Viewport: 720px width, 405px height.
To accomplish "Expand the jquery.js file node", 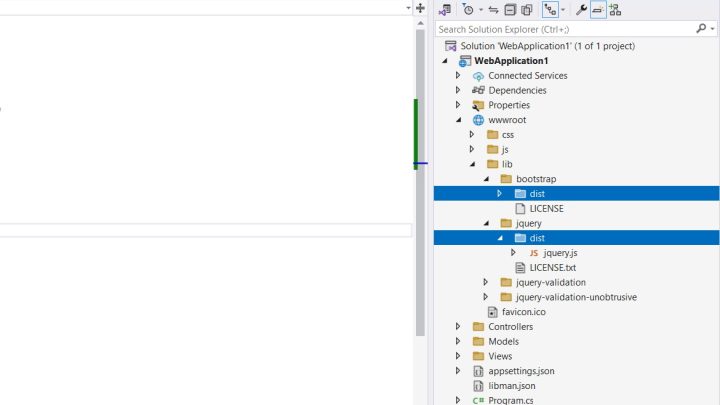I will pos(513,253).
